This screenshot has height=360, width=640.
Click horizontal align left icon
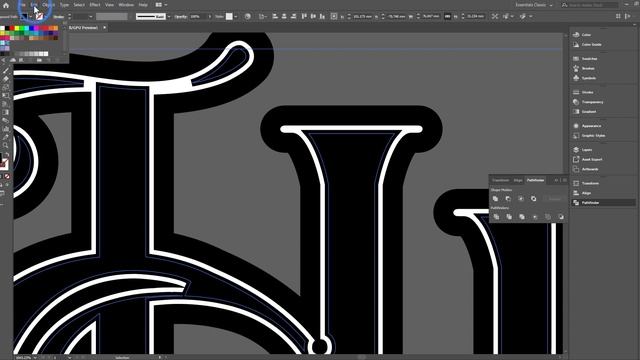(x=275, y=16)
